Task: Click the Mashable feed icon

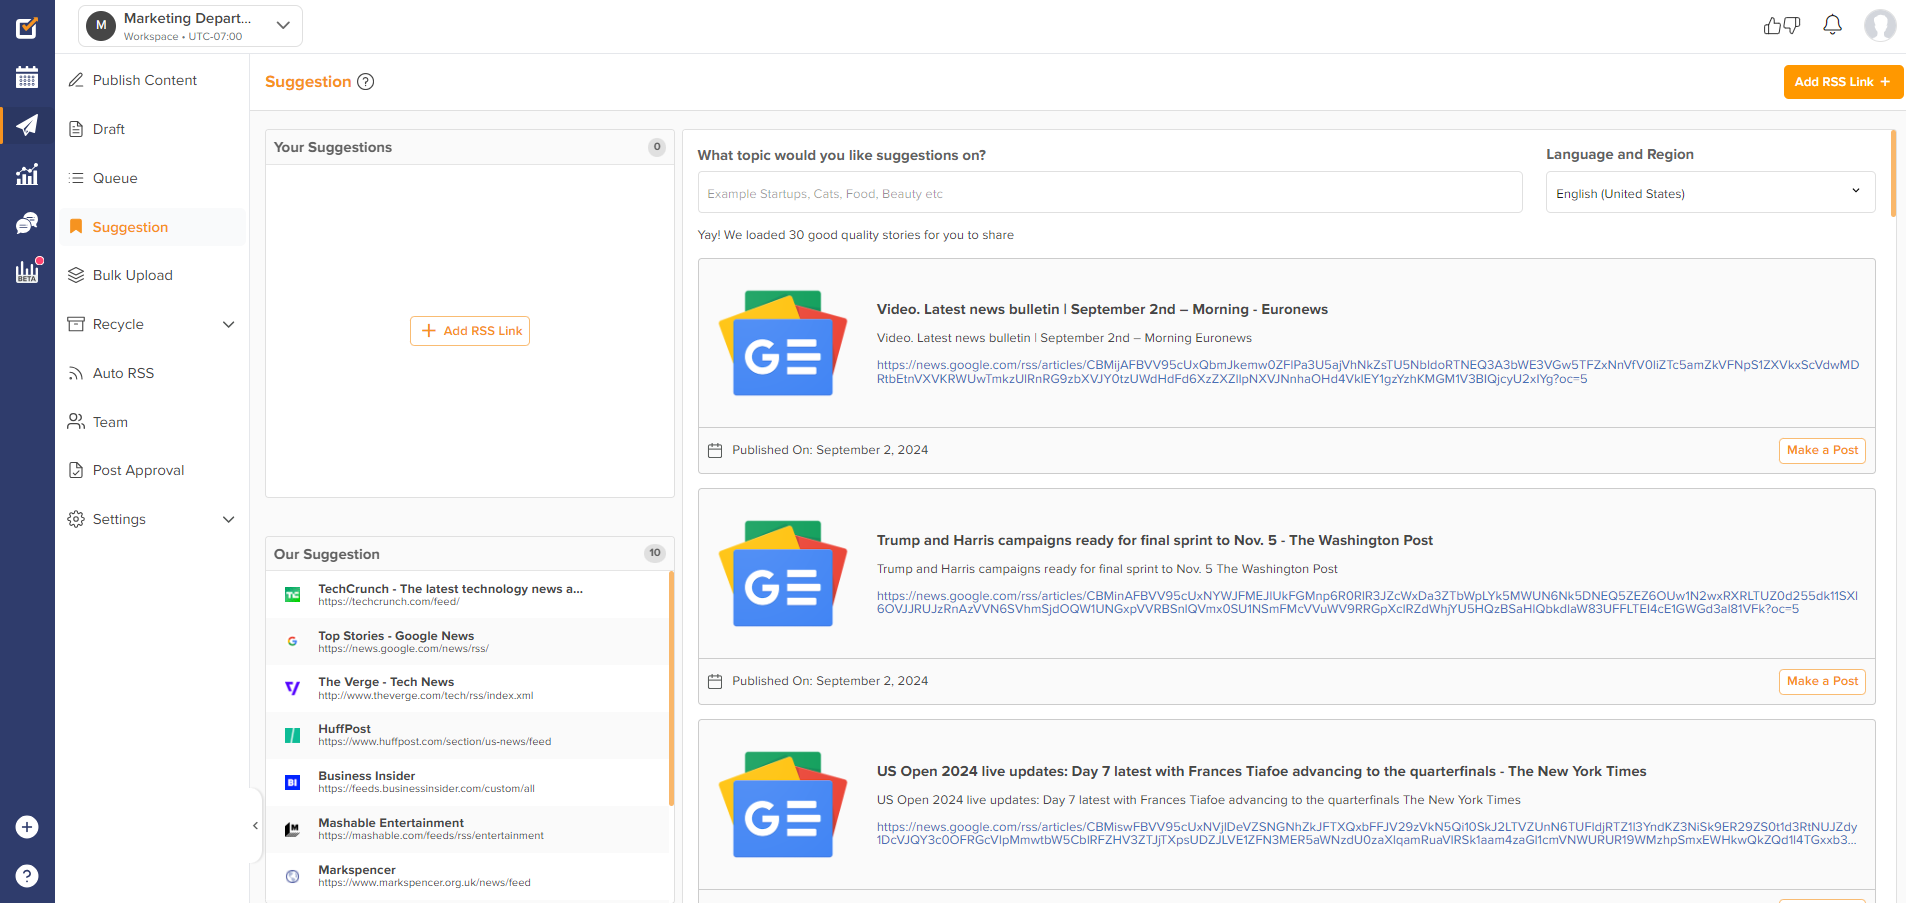Action: click(x=292, y=829)
